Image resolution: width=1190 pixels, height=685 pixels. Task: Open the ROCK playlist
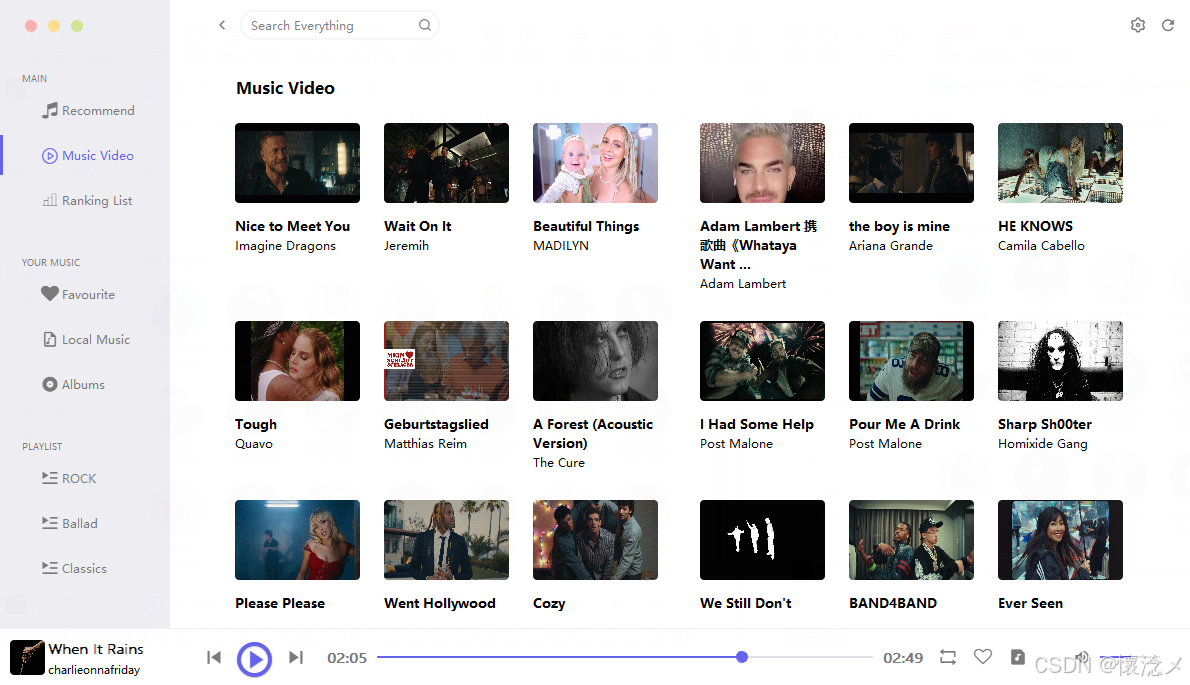[69, 479]
